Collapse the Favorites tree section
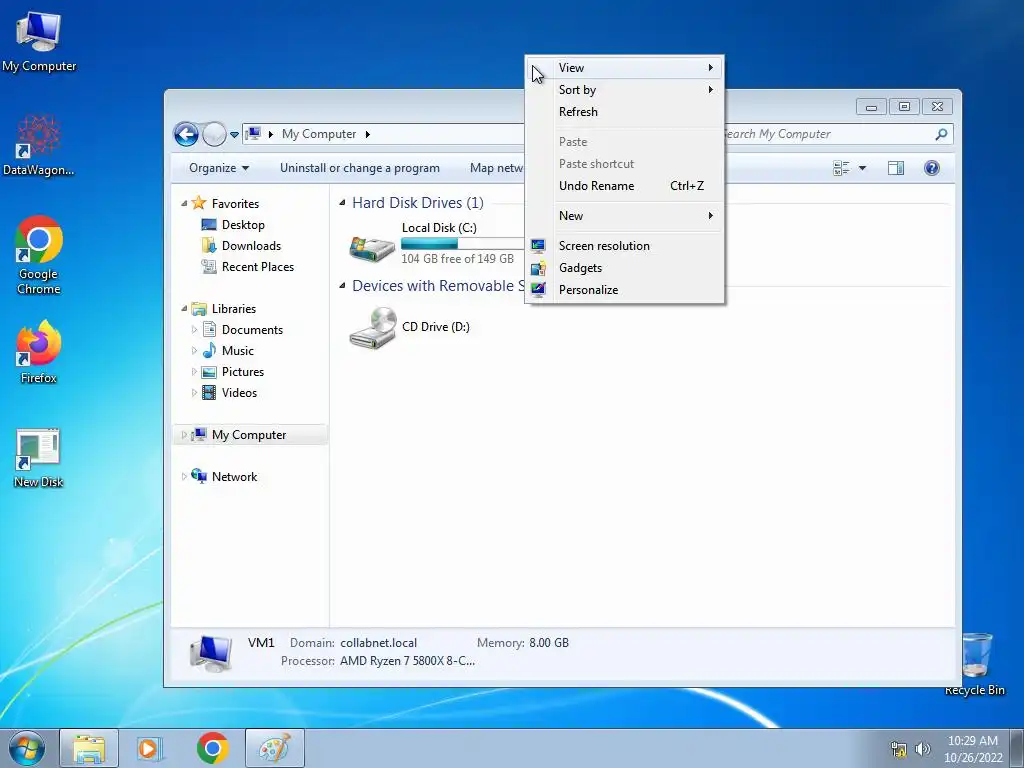 pyautogui.click(x=184, y=204)
